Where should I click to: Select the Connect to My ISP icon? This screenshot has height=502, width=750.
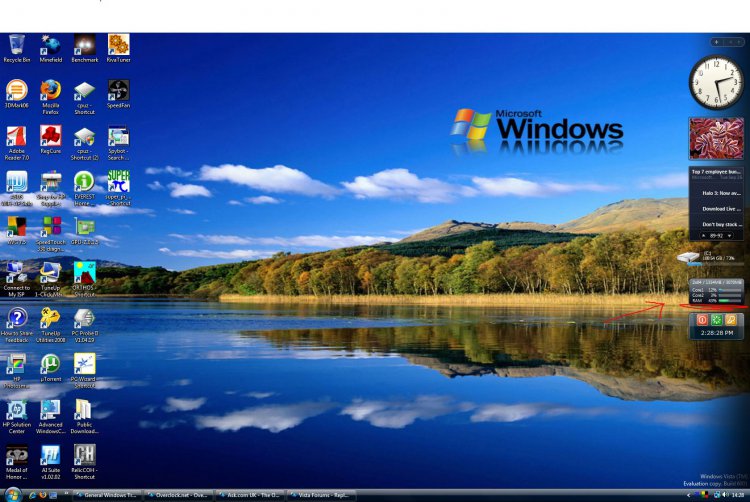(x=17, y=279)
